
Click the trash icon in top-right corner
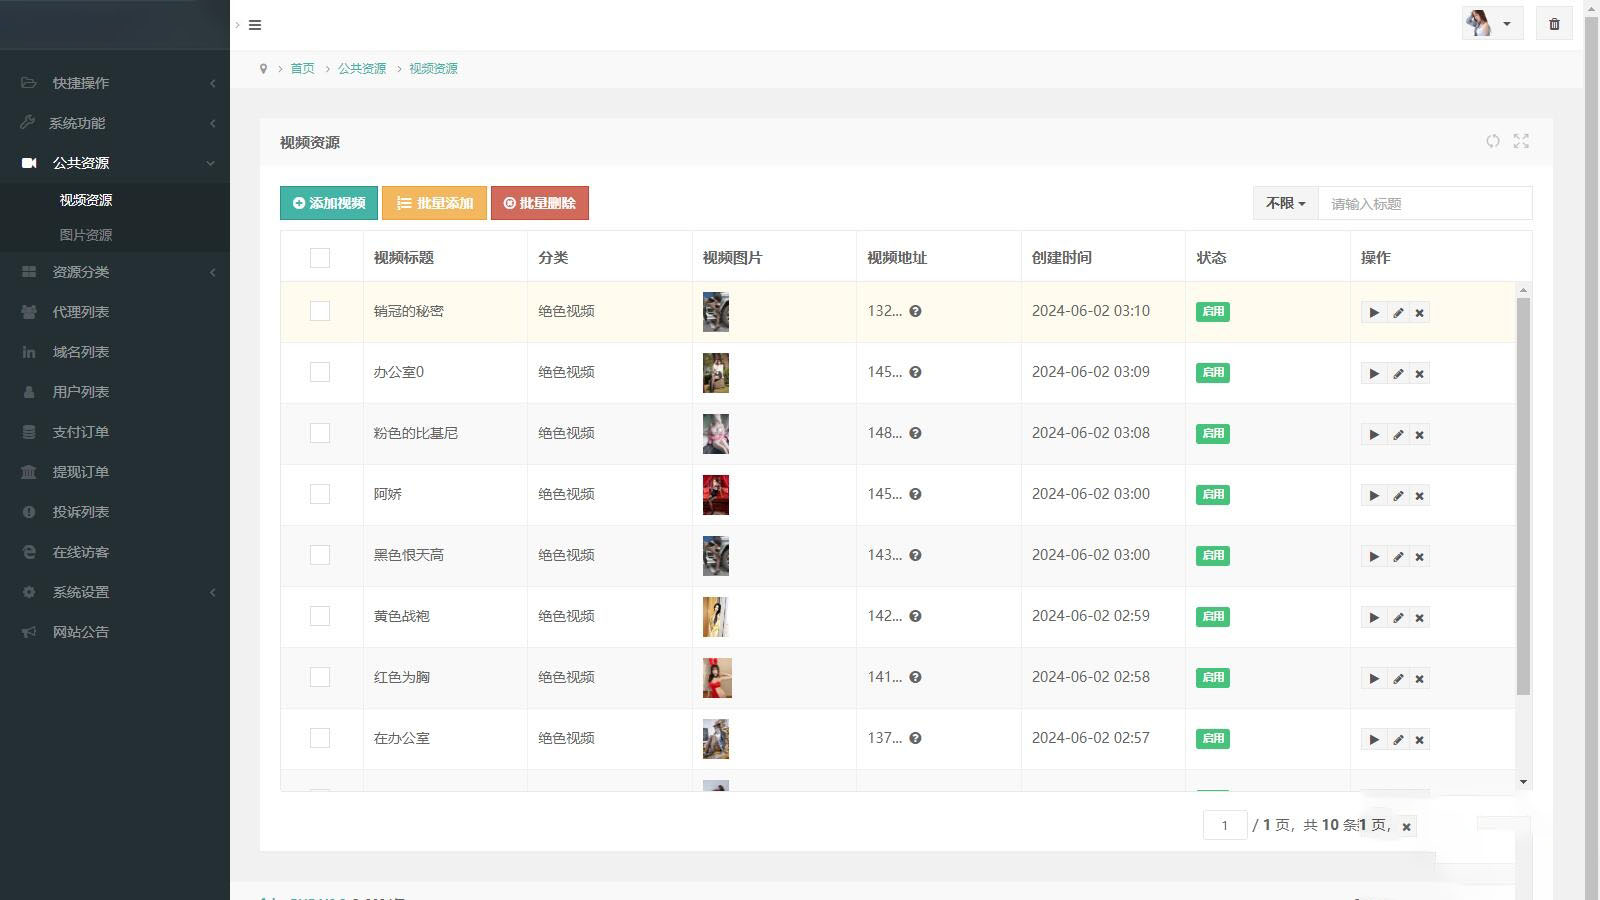1554,24
